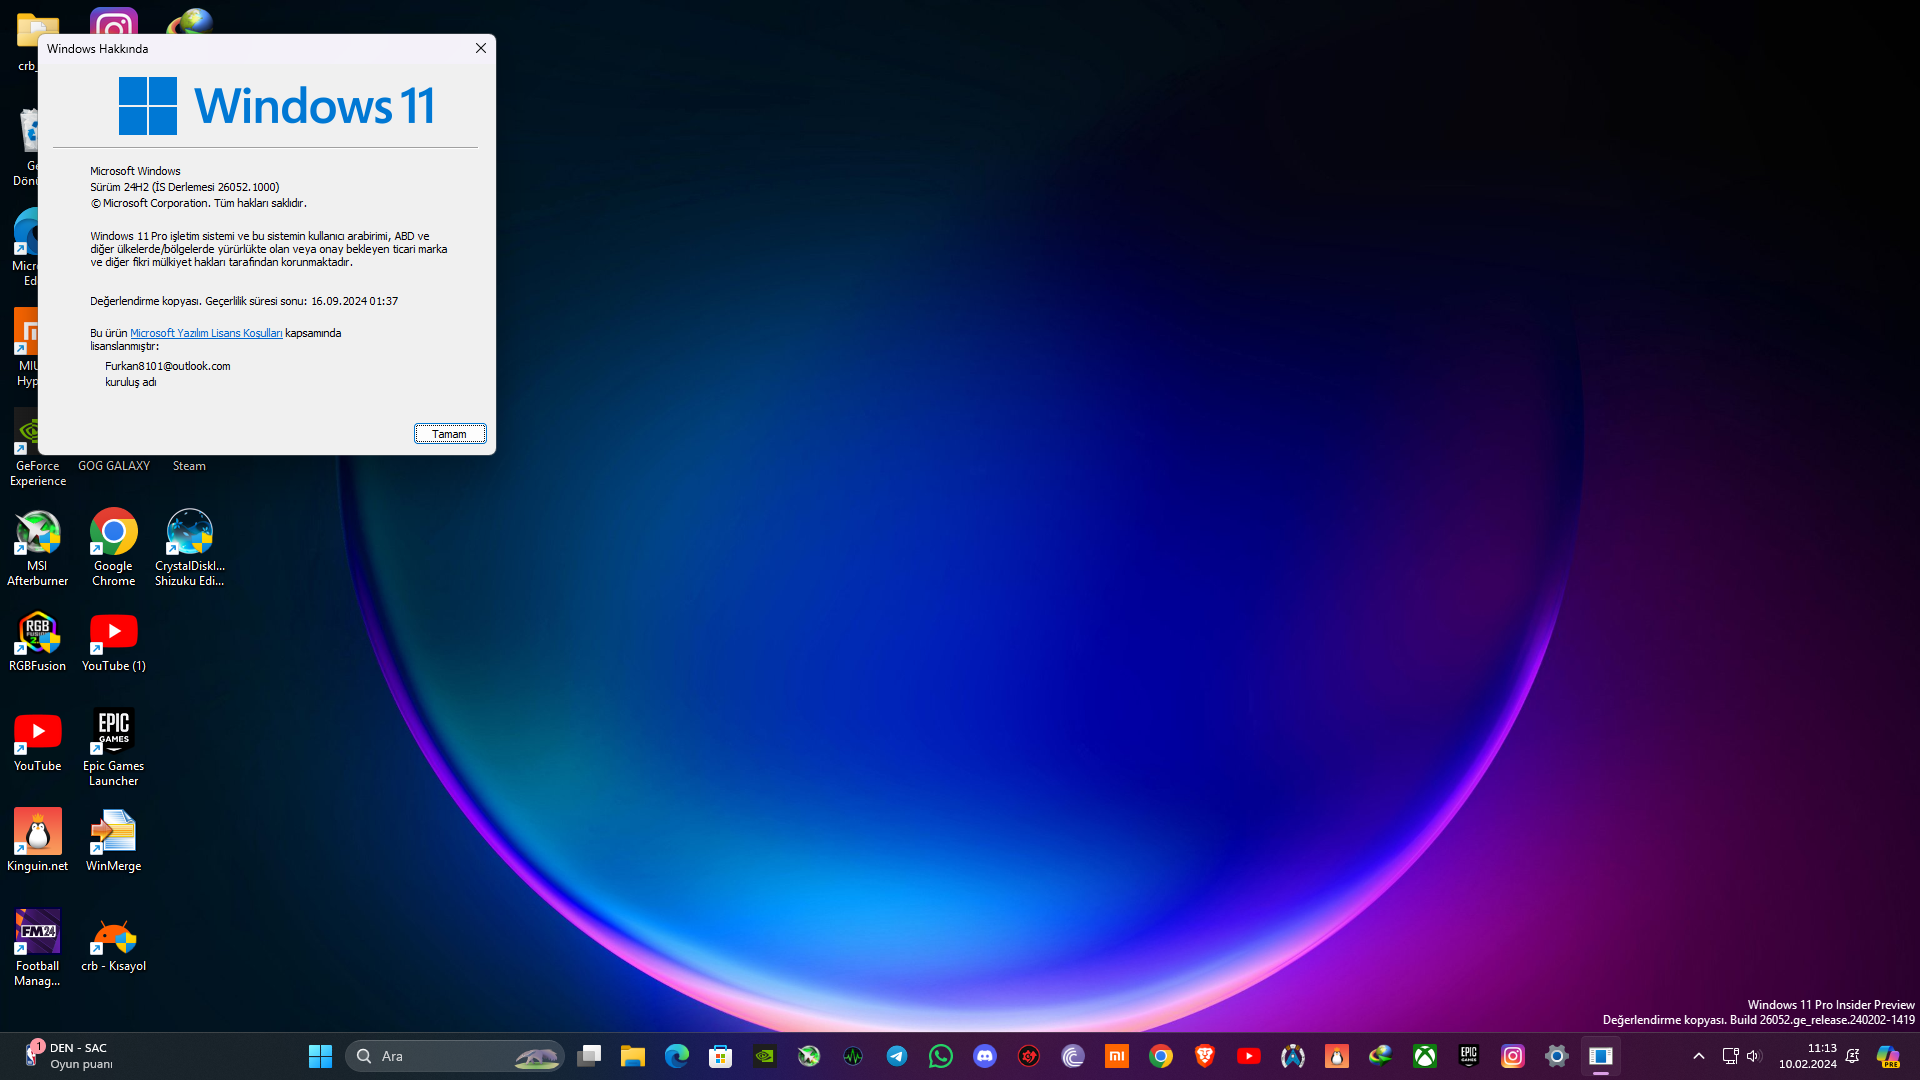The image size is (1920, 1080).
Task: Launch Epic Games Launcher desktop shortcut
Action: click(x=113, y=746)
